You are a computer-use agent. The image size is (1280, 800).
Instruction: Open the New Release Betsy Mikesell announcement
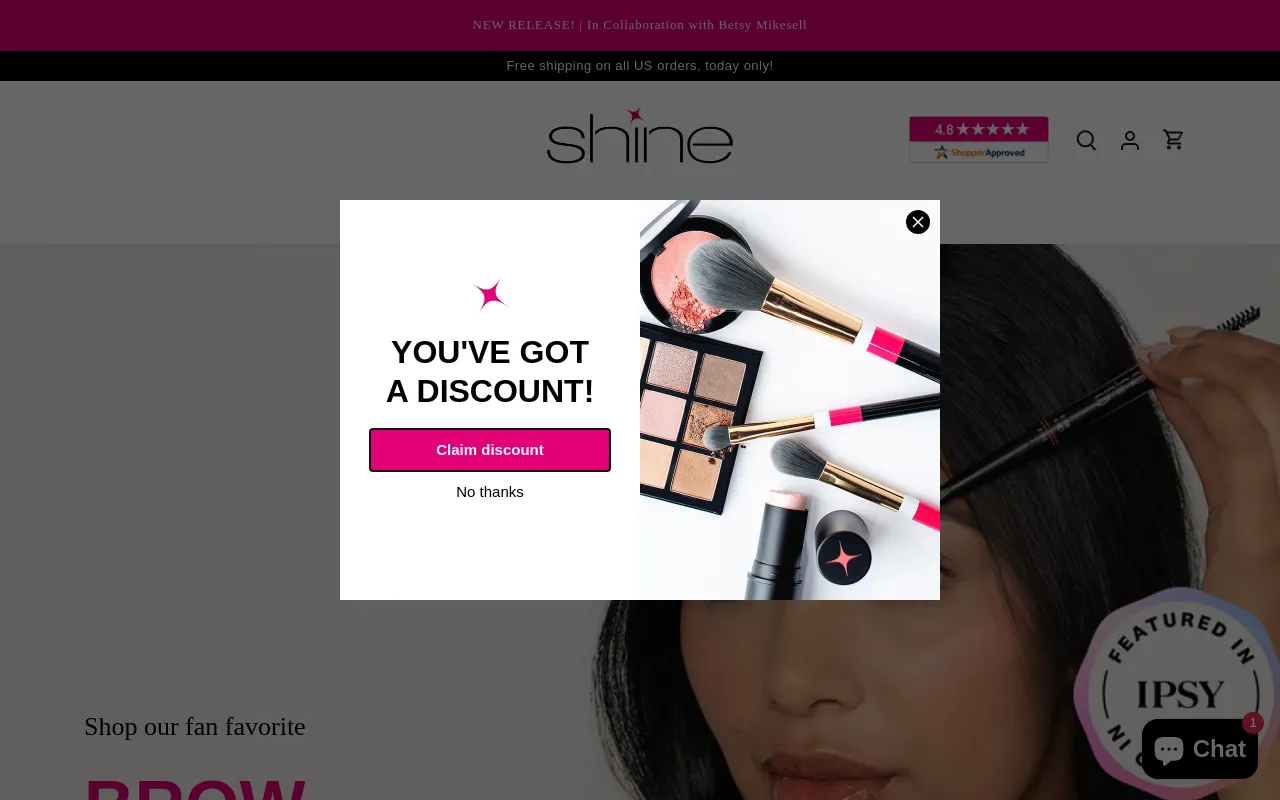coord(640,25)
